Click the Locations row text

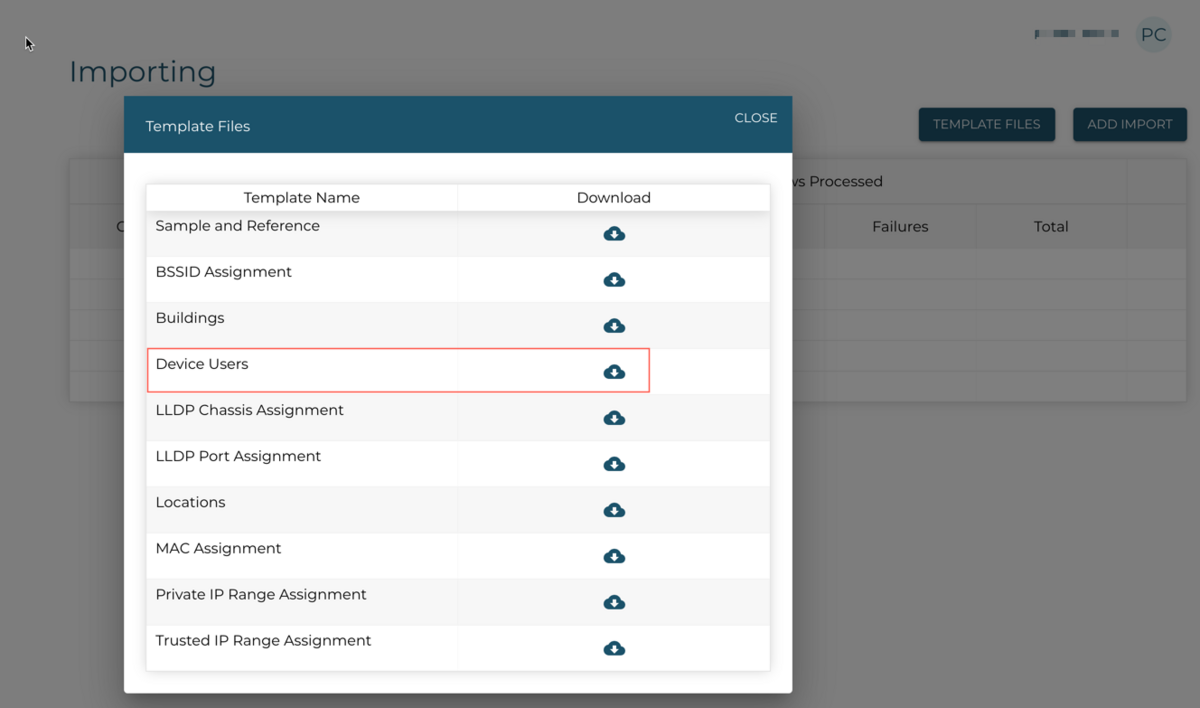[191, 502]
